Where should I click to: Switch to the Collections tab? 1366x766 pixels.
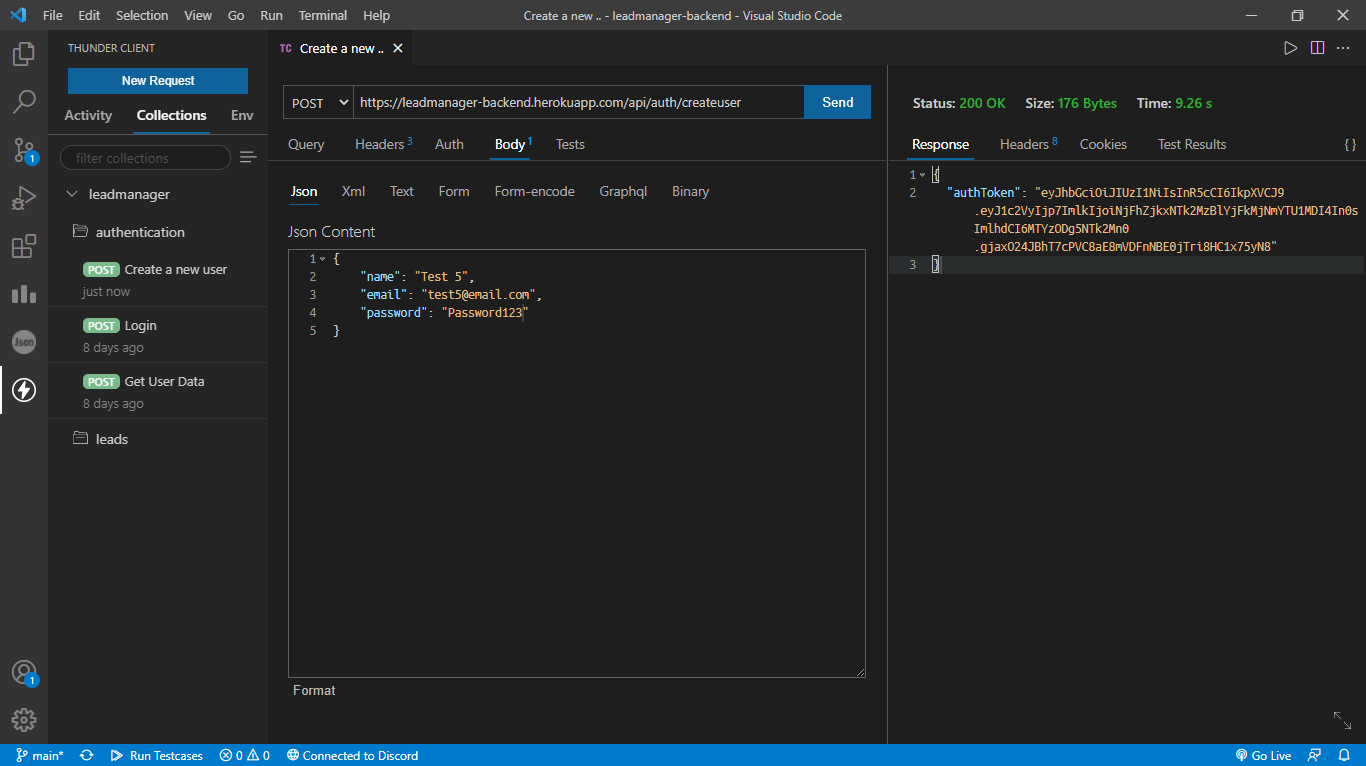pyautogui.click(x=171, y=115)
